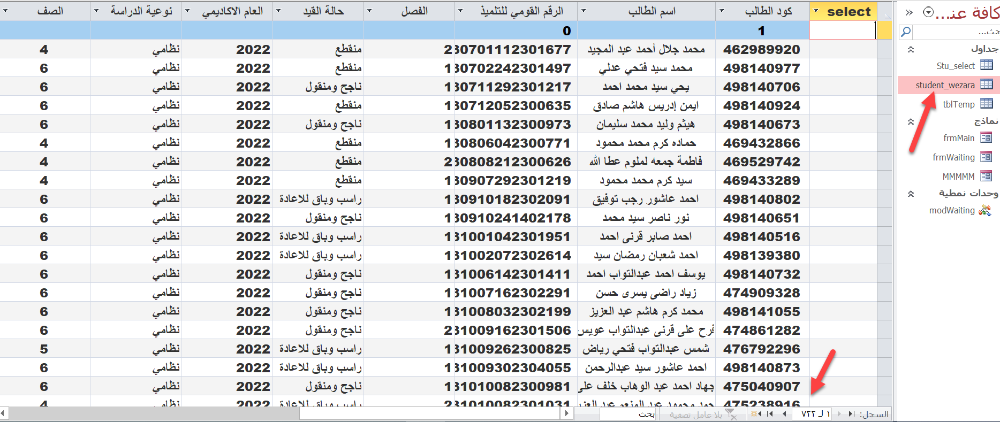This screenshot has width=1000, height=422.
Task: Go to the previous record
Action: [x=839, y=414]
